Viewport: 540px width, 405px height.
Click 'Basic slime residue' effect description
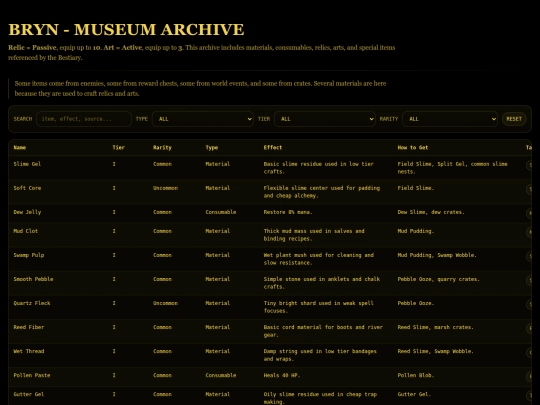(319, 168)
